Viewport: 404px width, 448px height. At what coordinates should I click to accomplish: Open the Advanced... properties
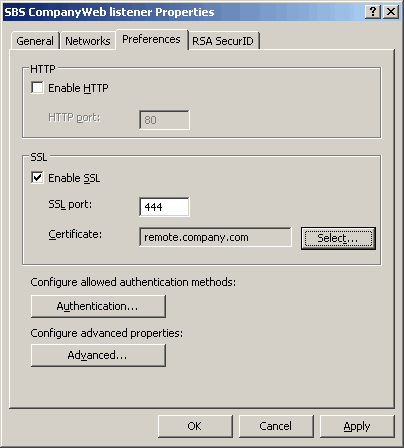pos(98,355)
